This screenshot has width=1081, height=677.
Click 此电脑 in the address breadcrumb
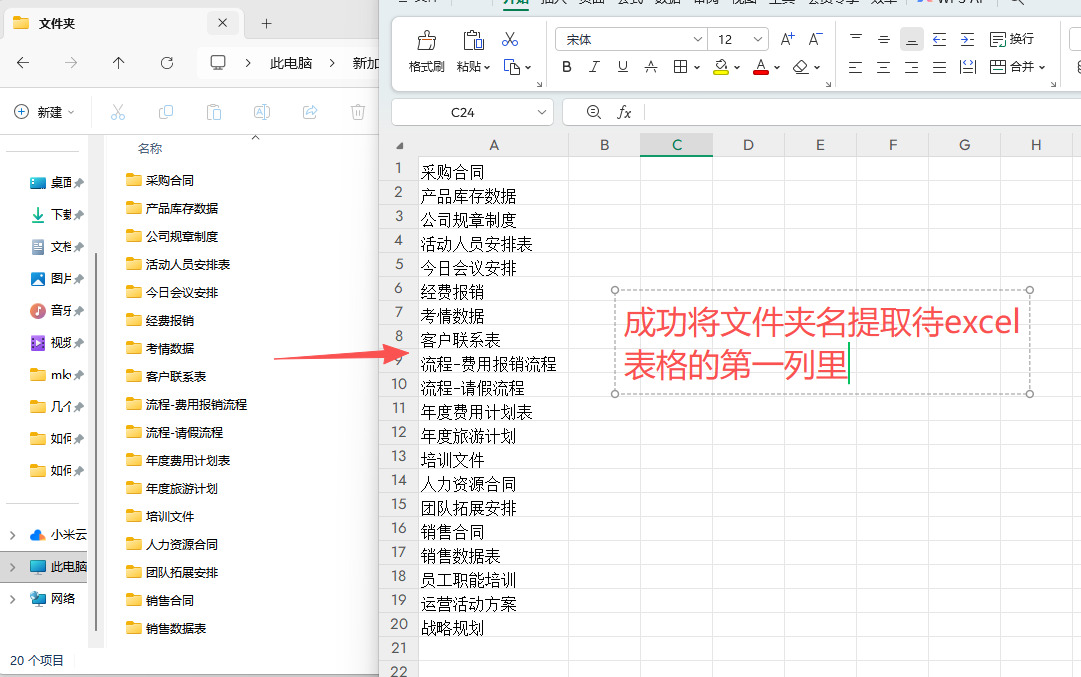click(x=290, y=63)
